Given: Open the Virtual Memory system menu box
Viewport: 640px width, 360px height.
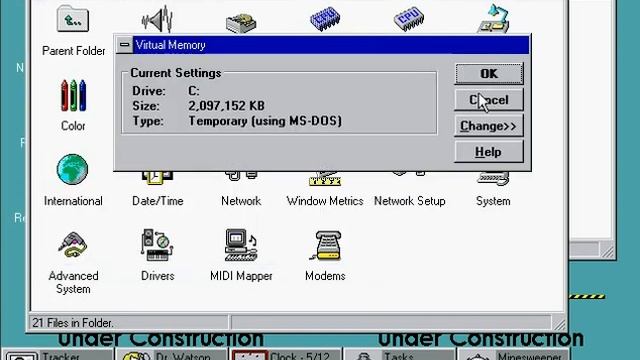Looking at the screenshot, I should 124,45.
